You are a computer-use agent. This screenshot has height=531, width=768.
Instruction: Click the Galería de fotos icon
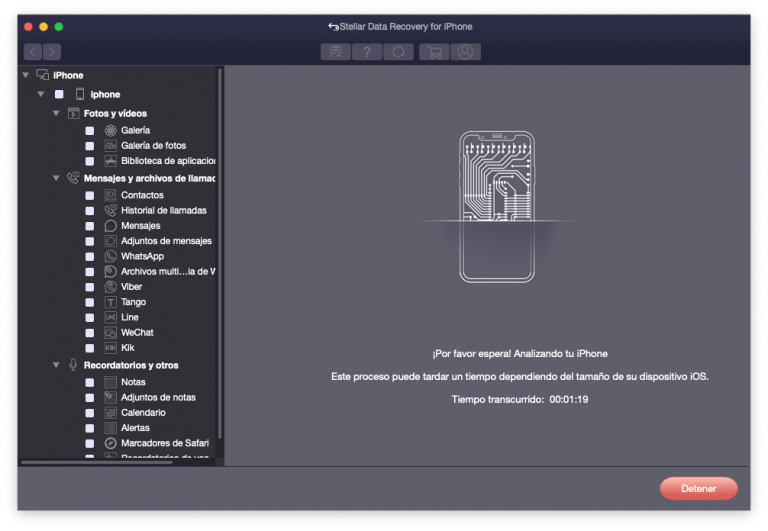coord(111,145)
